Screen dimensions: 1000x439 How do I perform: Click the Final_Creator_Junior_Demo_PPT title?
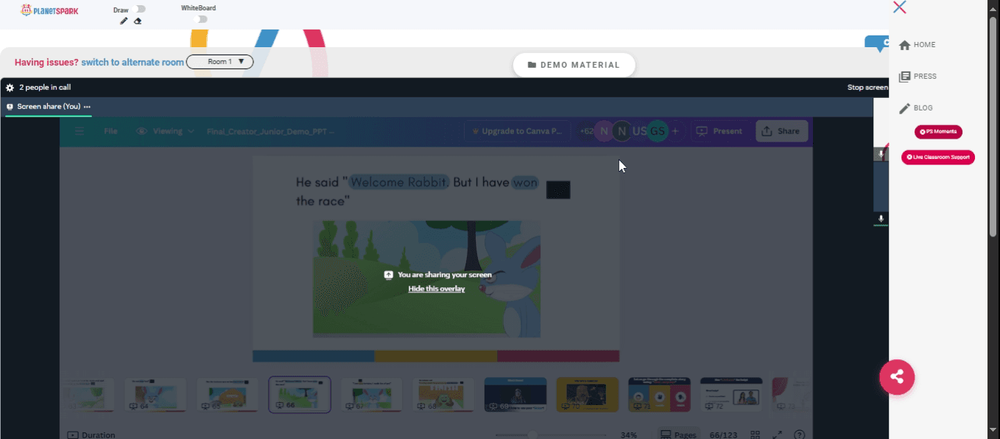[x=270, y=131]
